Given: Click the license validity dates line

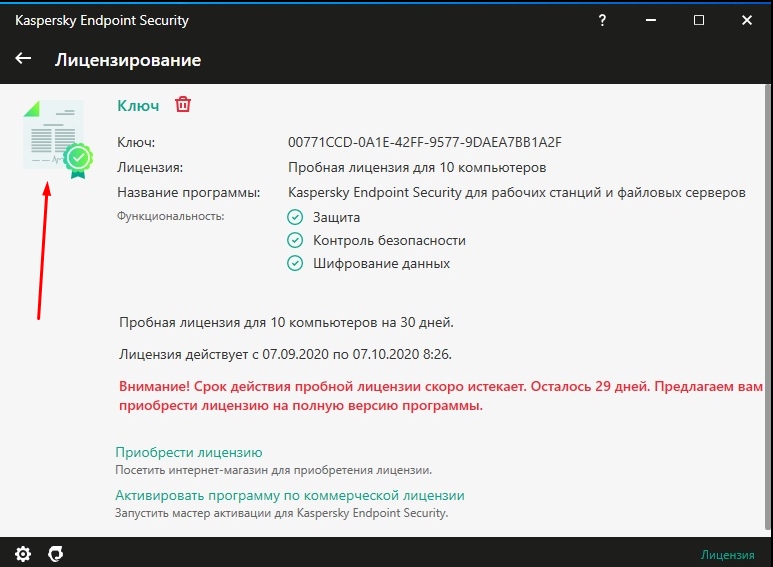Looking at the screenshot, I should click(x=285, y=354).
